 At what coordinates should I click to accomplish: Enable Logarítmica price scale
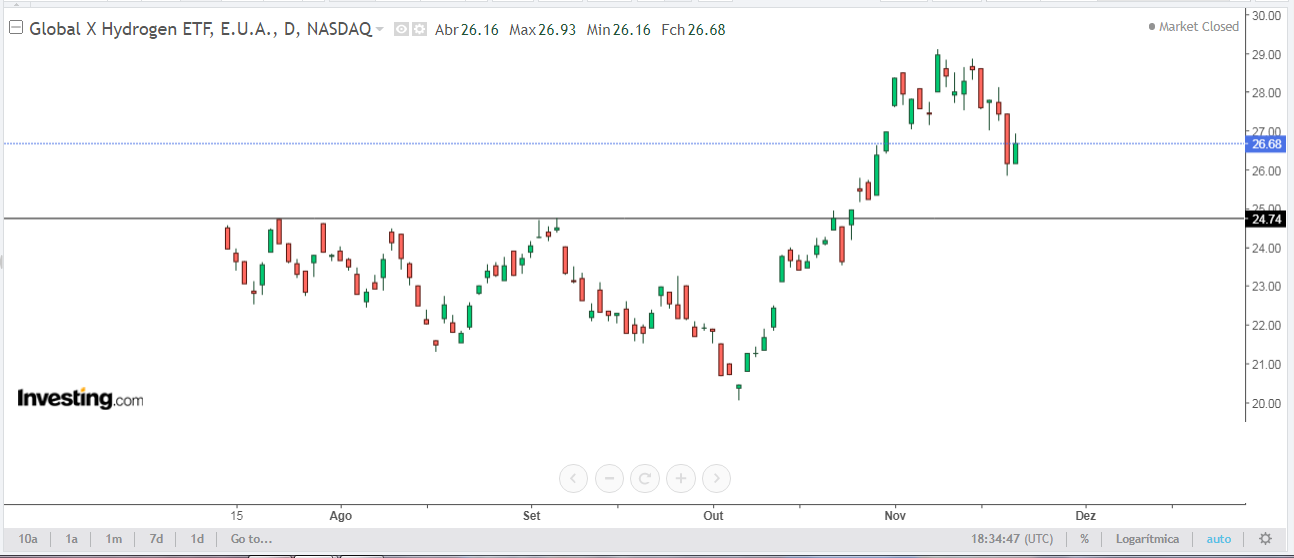pos(1147,539)
